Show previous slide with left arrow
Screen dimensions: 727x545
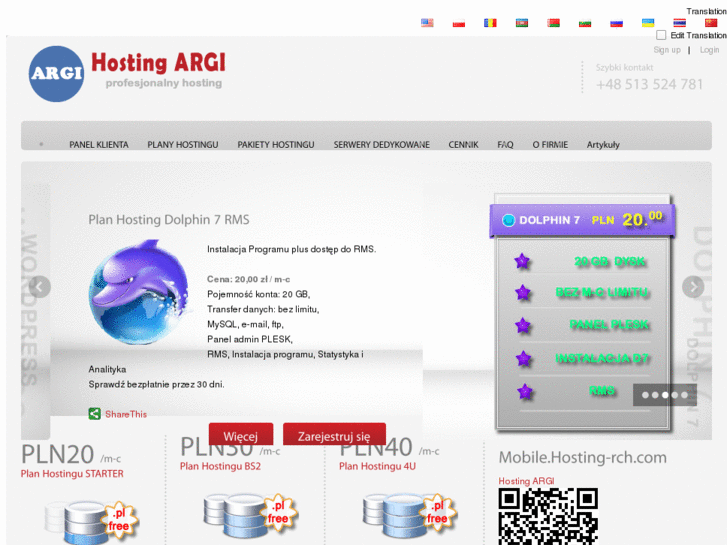click(39, 287)
